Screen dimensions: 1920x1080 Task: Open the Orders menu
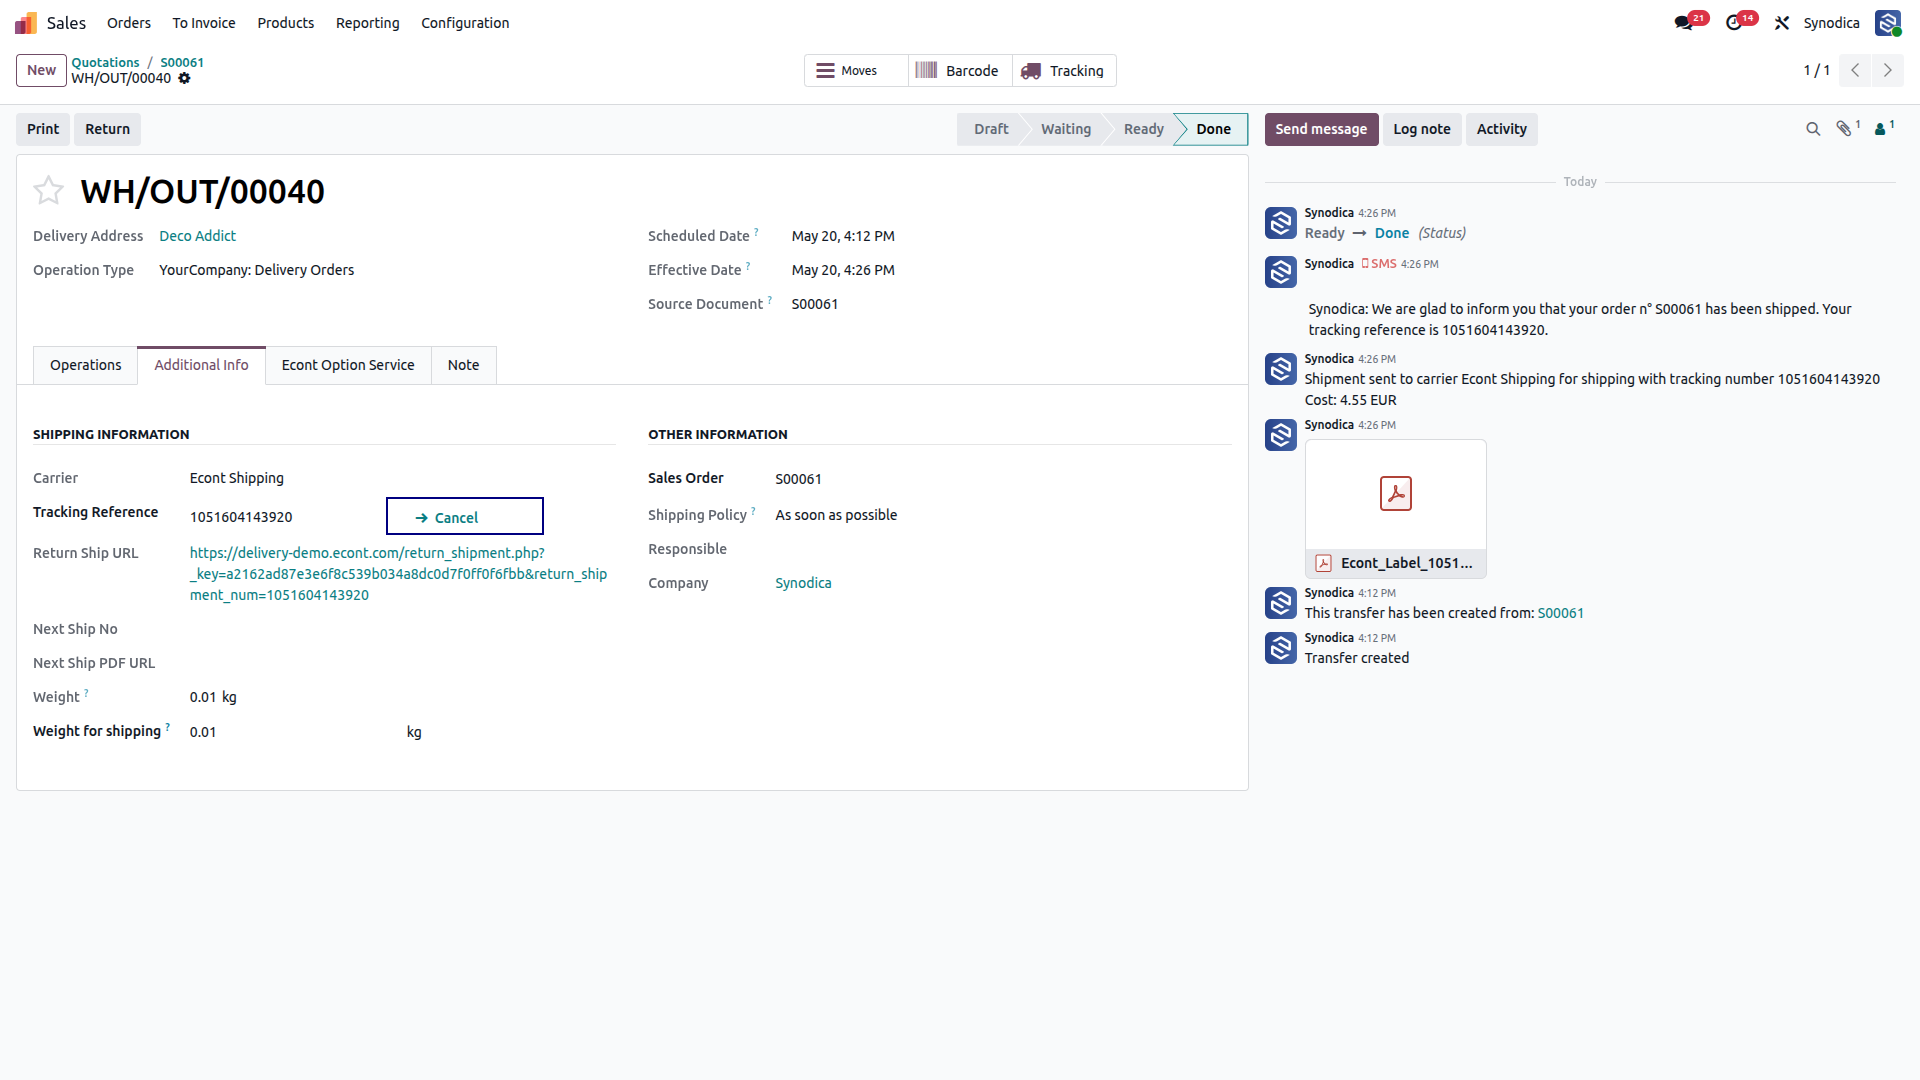(x=129, y=23)
